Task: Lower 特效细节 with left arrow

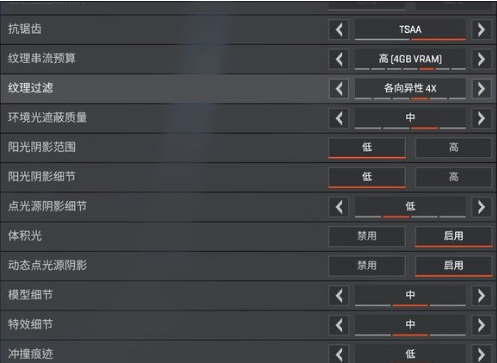Action: [339, 325]
